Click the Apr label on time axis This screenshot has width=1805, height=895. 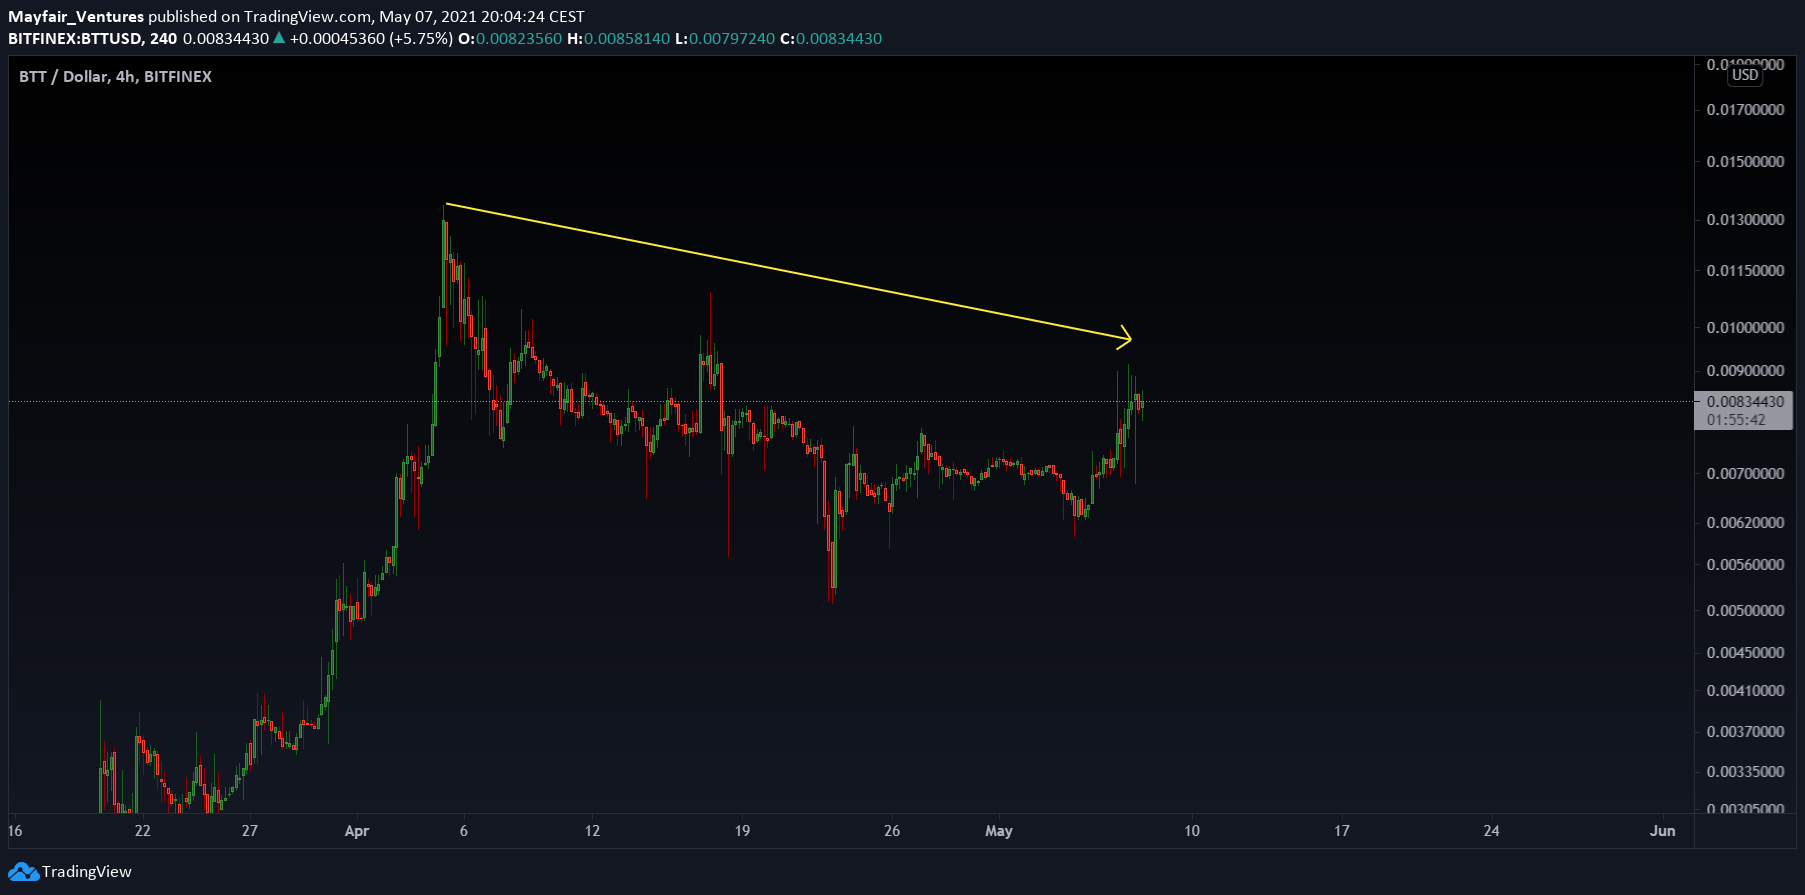[x=357, y=831]
